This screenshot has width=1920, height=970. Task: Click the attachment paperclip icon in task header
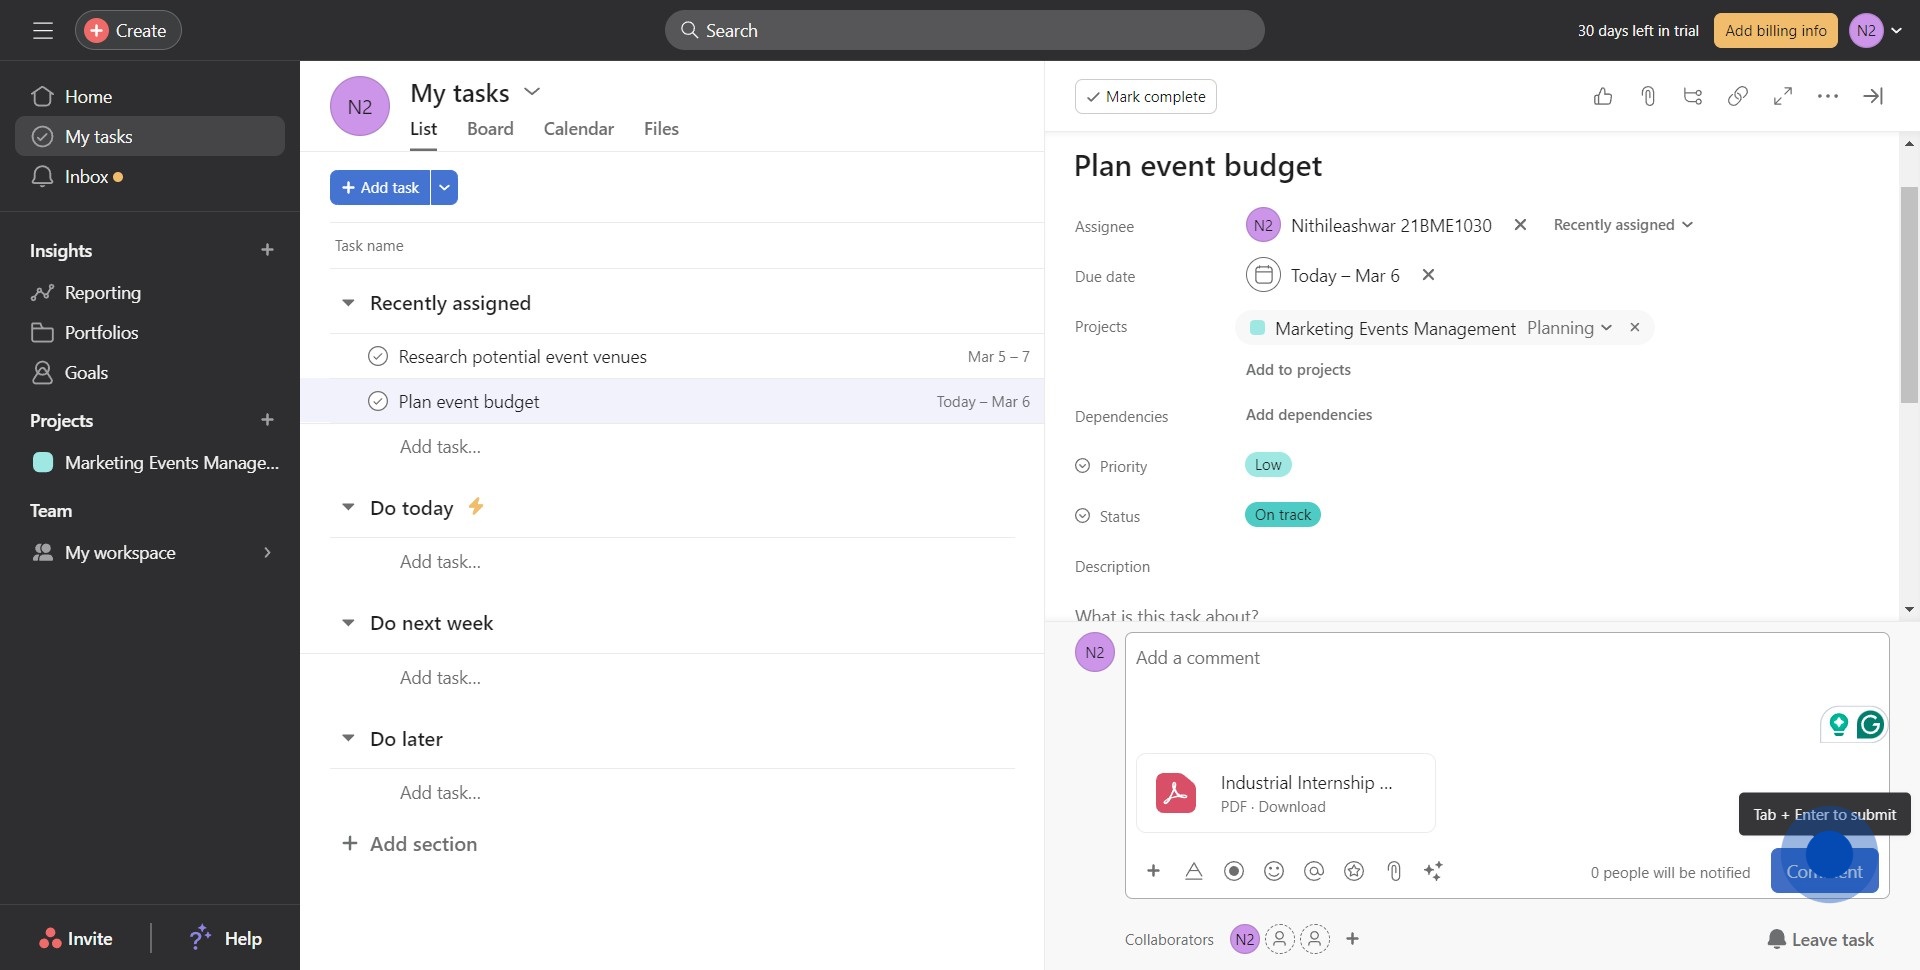[x=1648, y=96]
